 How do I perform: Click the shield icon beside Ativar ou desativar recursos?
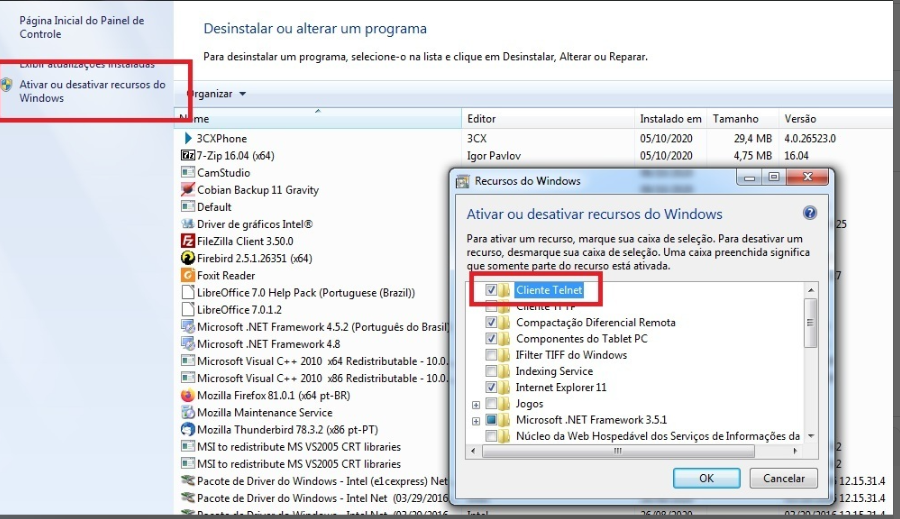(x=7, y=86)
